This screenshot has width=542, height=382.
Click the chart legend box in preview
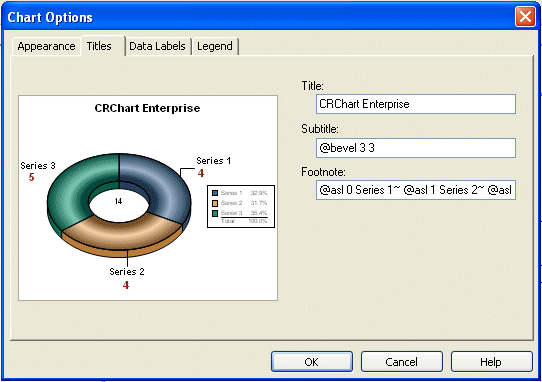241,206
